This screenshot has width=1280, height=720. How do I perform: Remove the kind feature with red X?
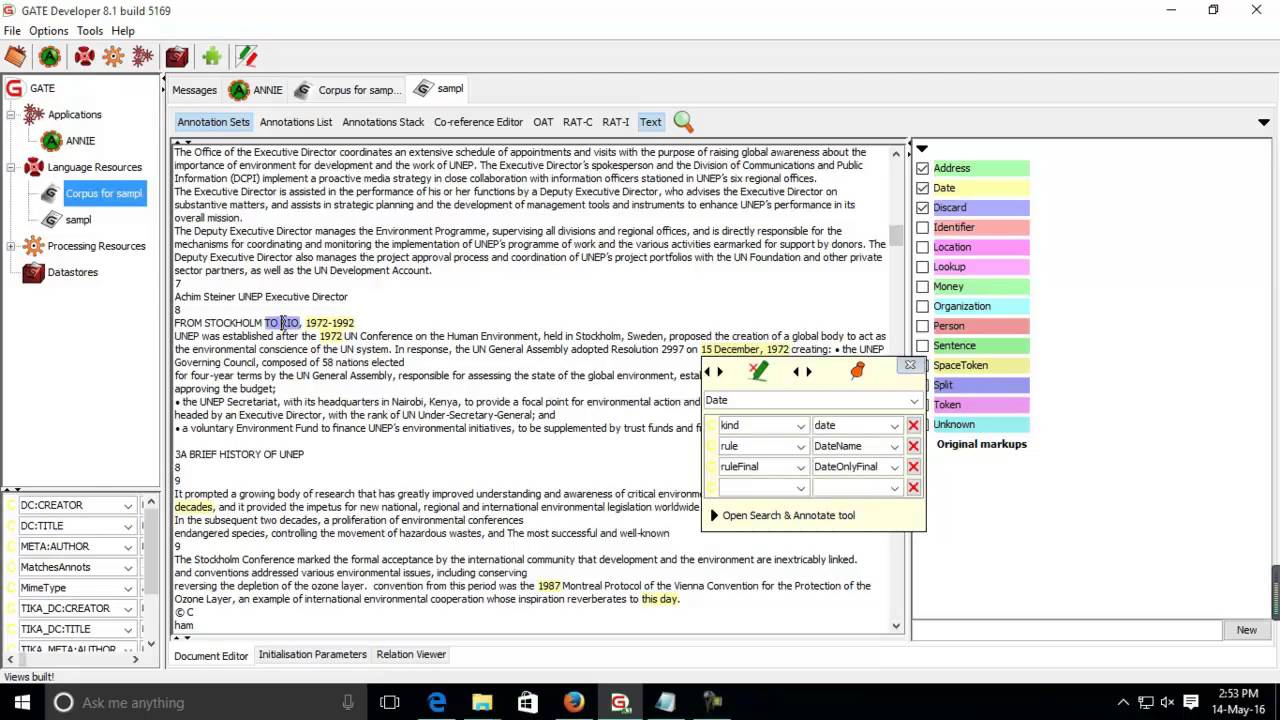coord(913,426)
